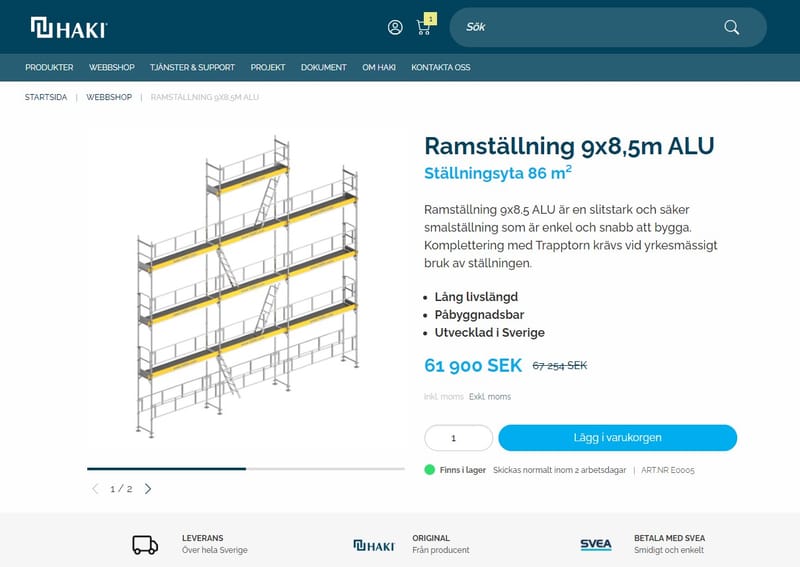
Task: Click the product description paragraph
Action: [x=570, y=236]
